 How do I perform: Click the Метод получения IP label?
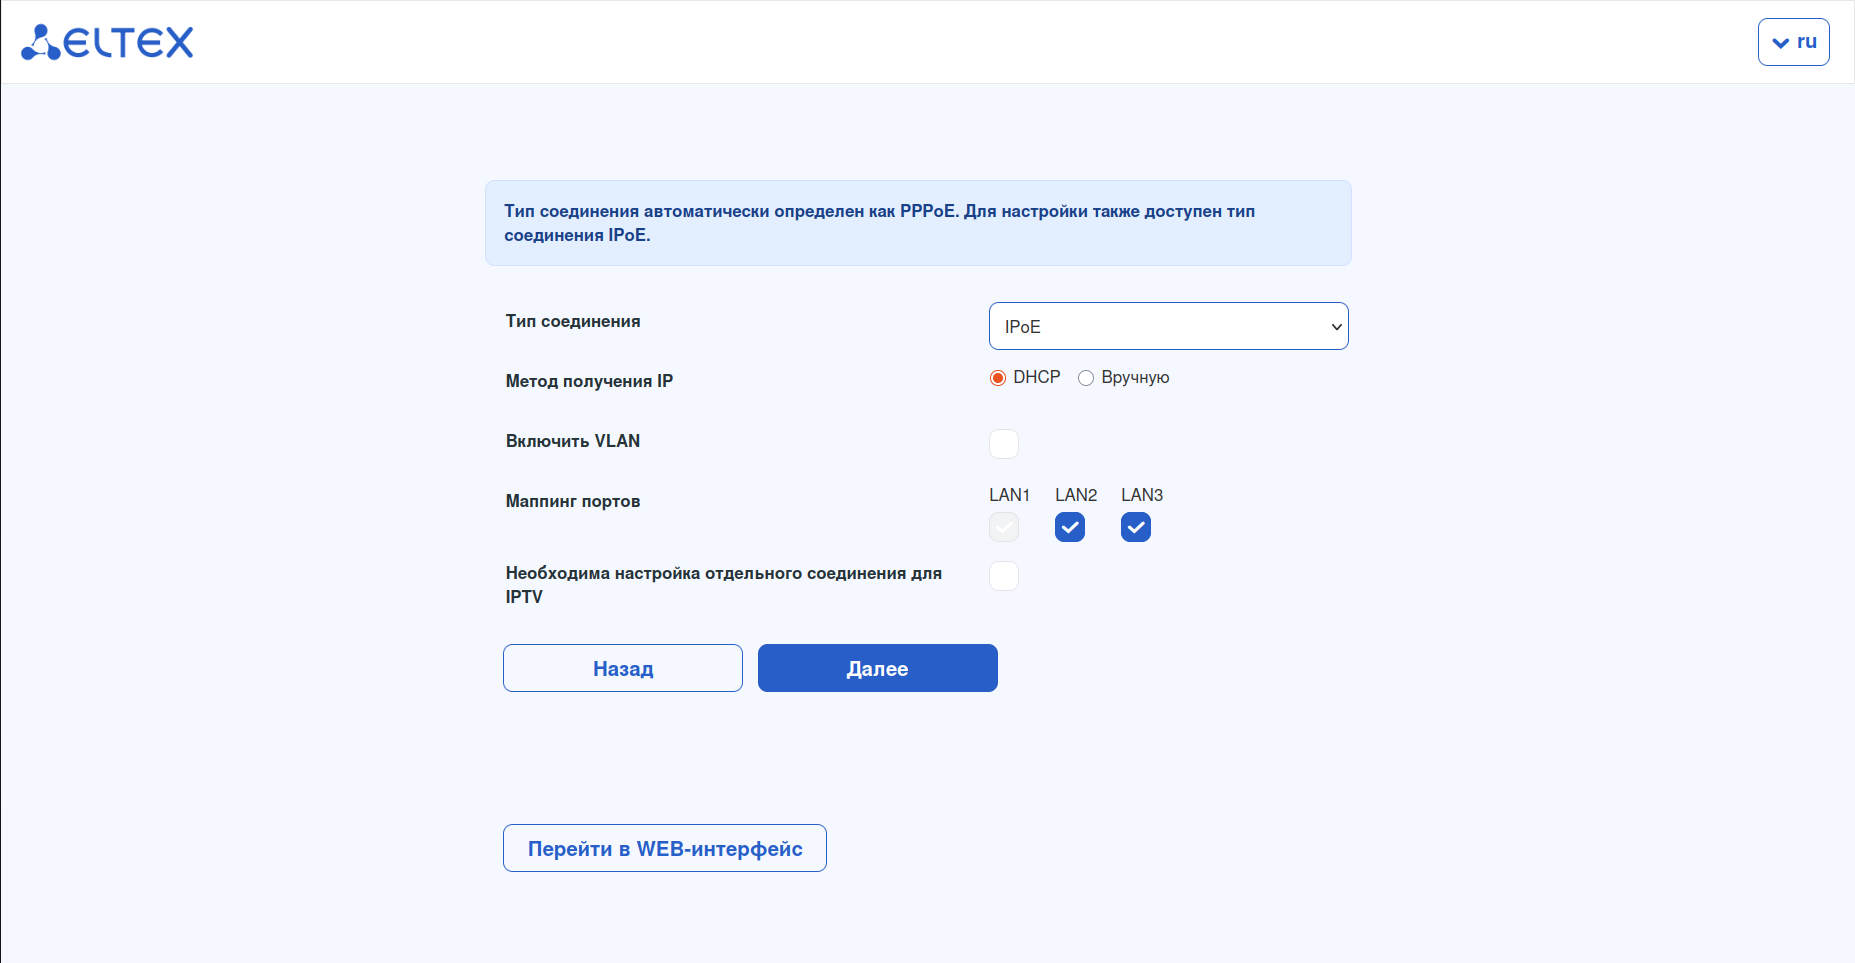click(x=589, y=381)
